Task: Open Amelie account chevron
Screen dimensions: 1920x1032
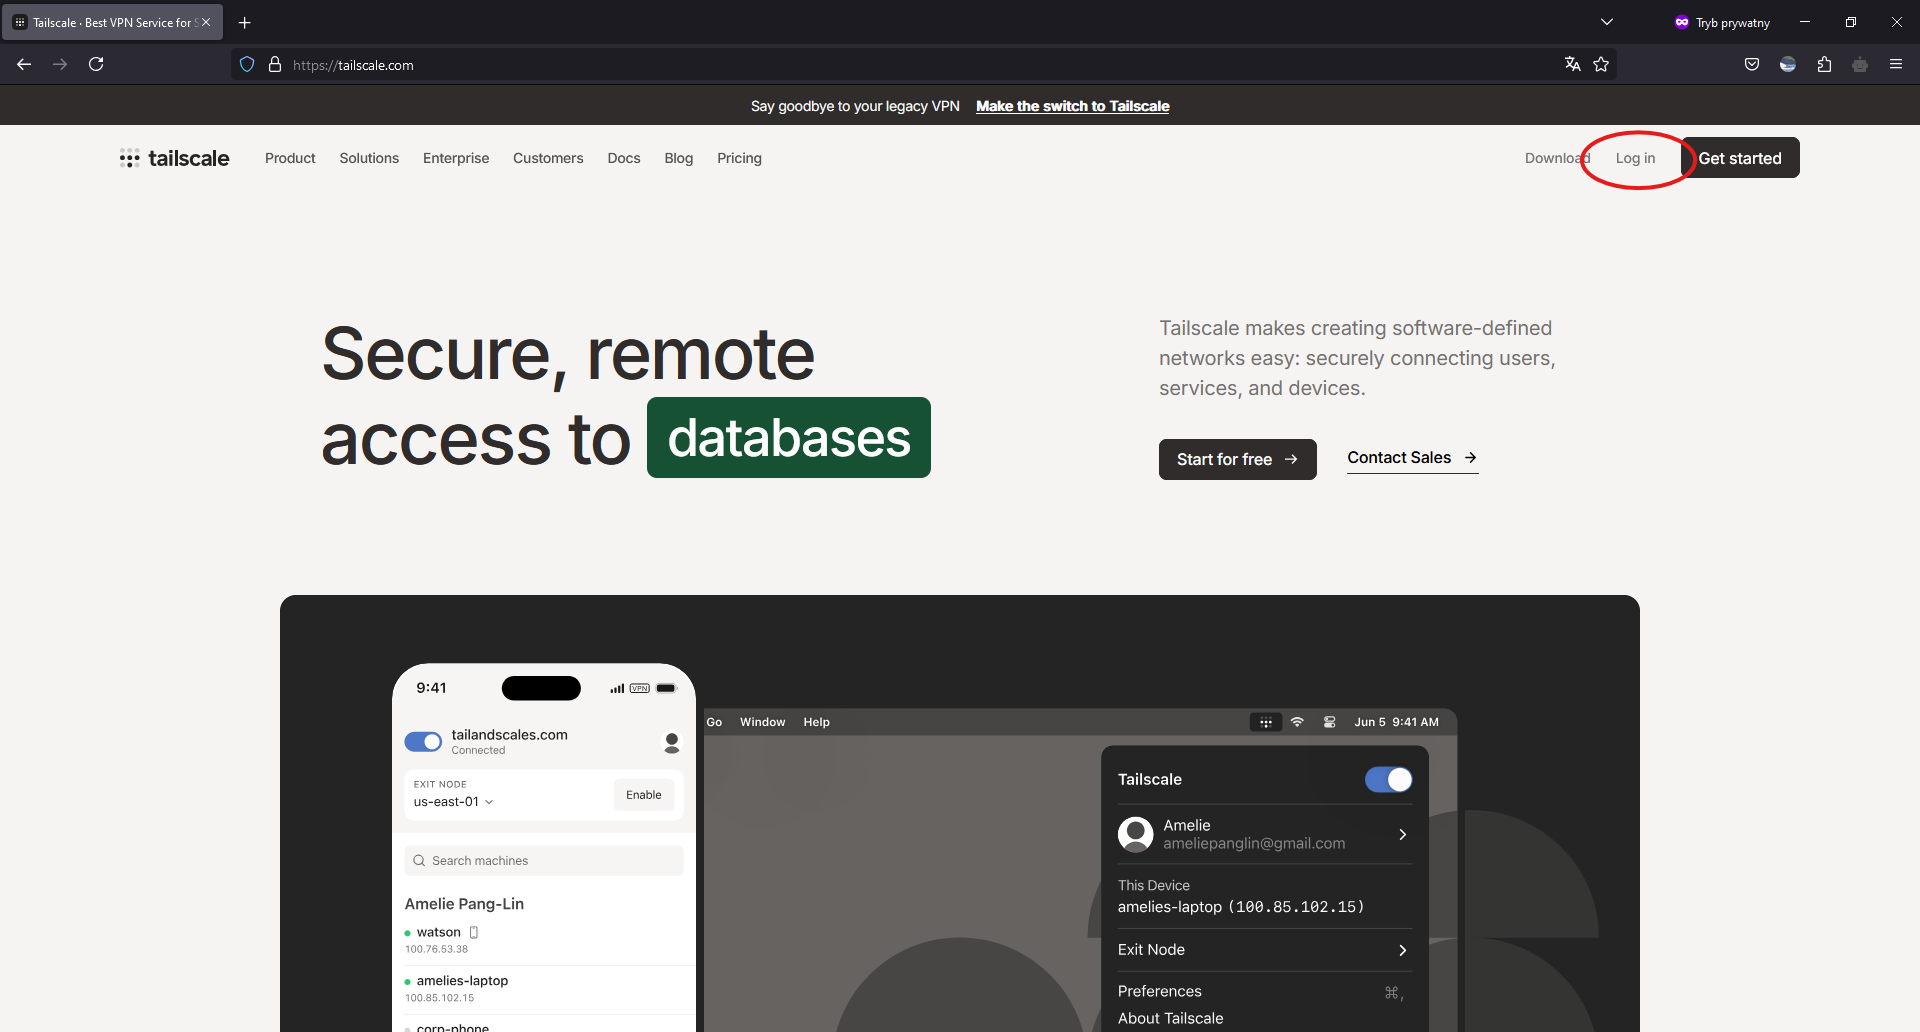Action: (1403, 834)
